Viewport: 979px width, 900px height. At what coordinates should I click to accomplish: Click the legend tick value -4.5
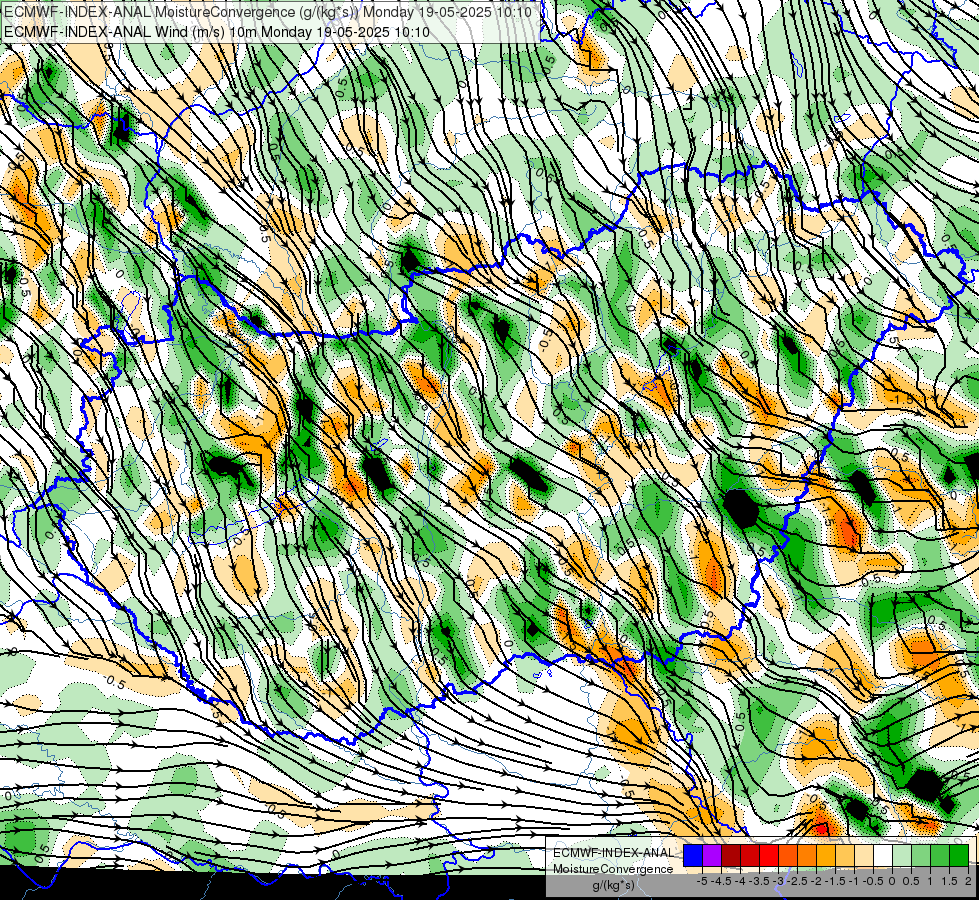[x=722, y=881]
